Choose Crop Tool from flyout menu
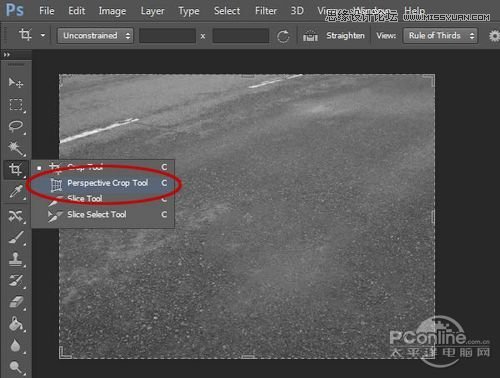Image resolution: width=500 pixels, height=378 pixels. click(103, 167)
